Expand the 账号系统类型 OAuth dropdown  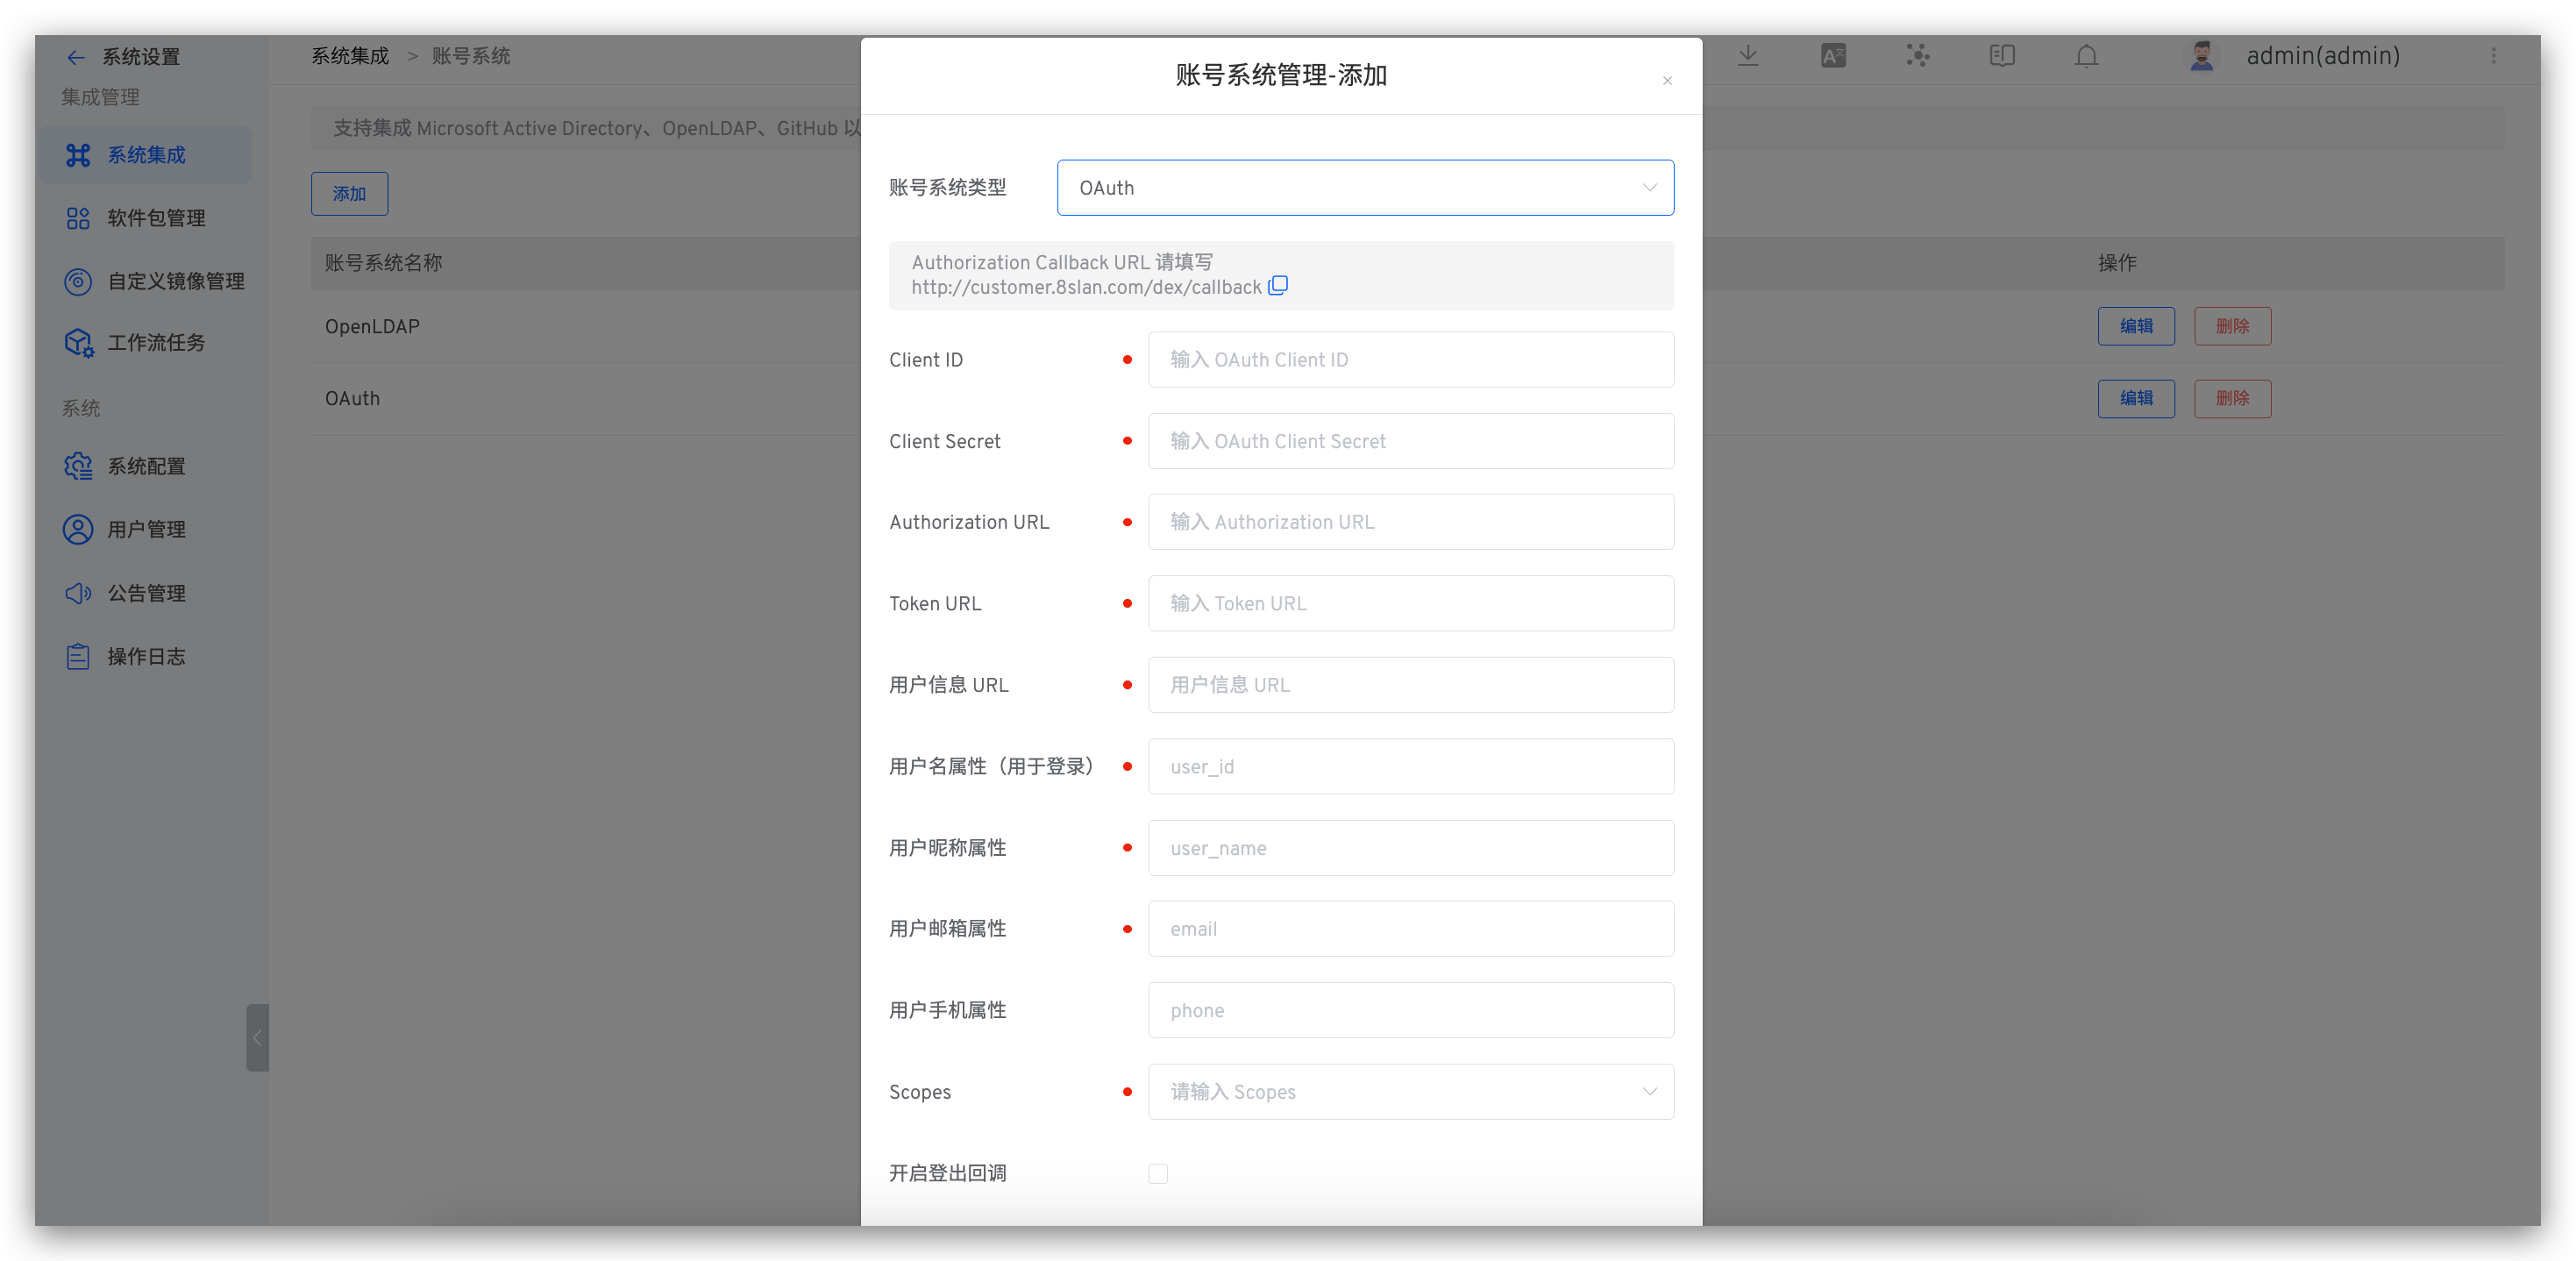1365,188
